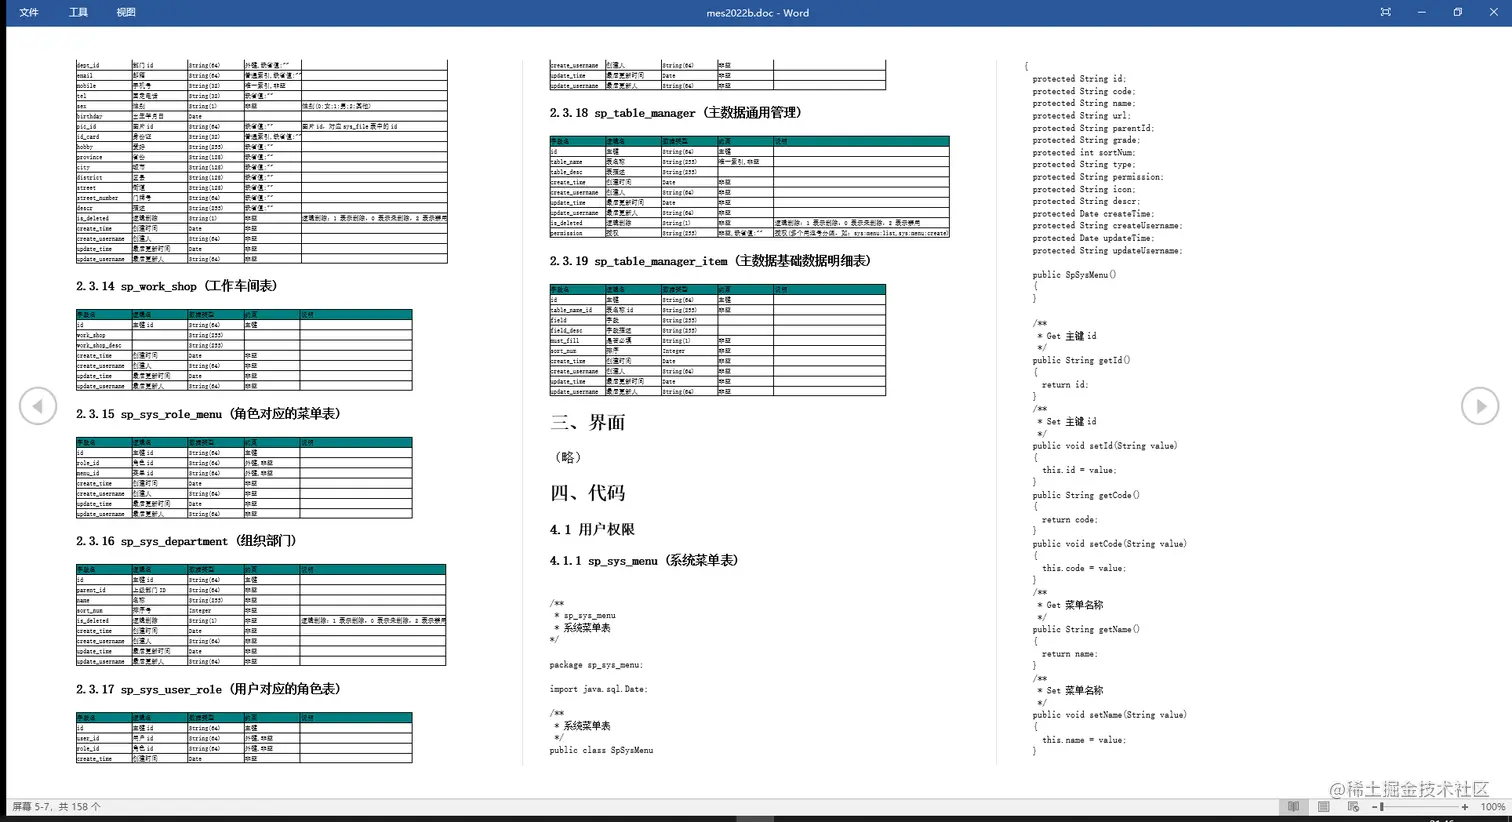1512x822 pixels.
Task: Click the zoom out minus button
Action: click(x=1374, y=807)
